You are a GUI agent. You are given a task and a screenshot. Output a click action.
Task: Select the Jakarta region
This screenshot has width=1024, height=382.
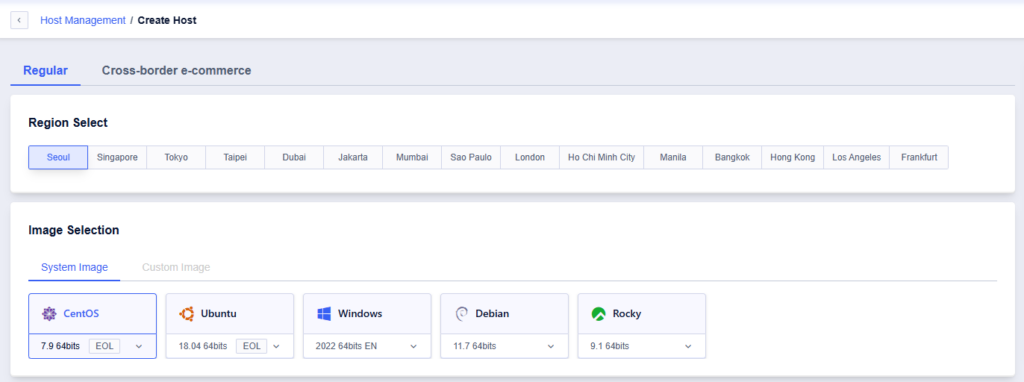coord(353,157)
